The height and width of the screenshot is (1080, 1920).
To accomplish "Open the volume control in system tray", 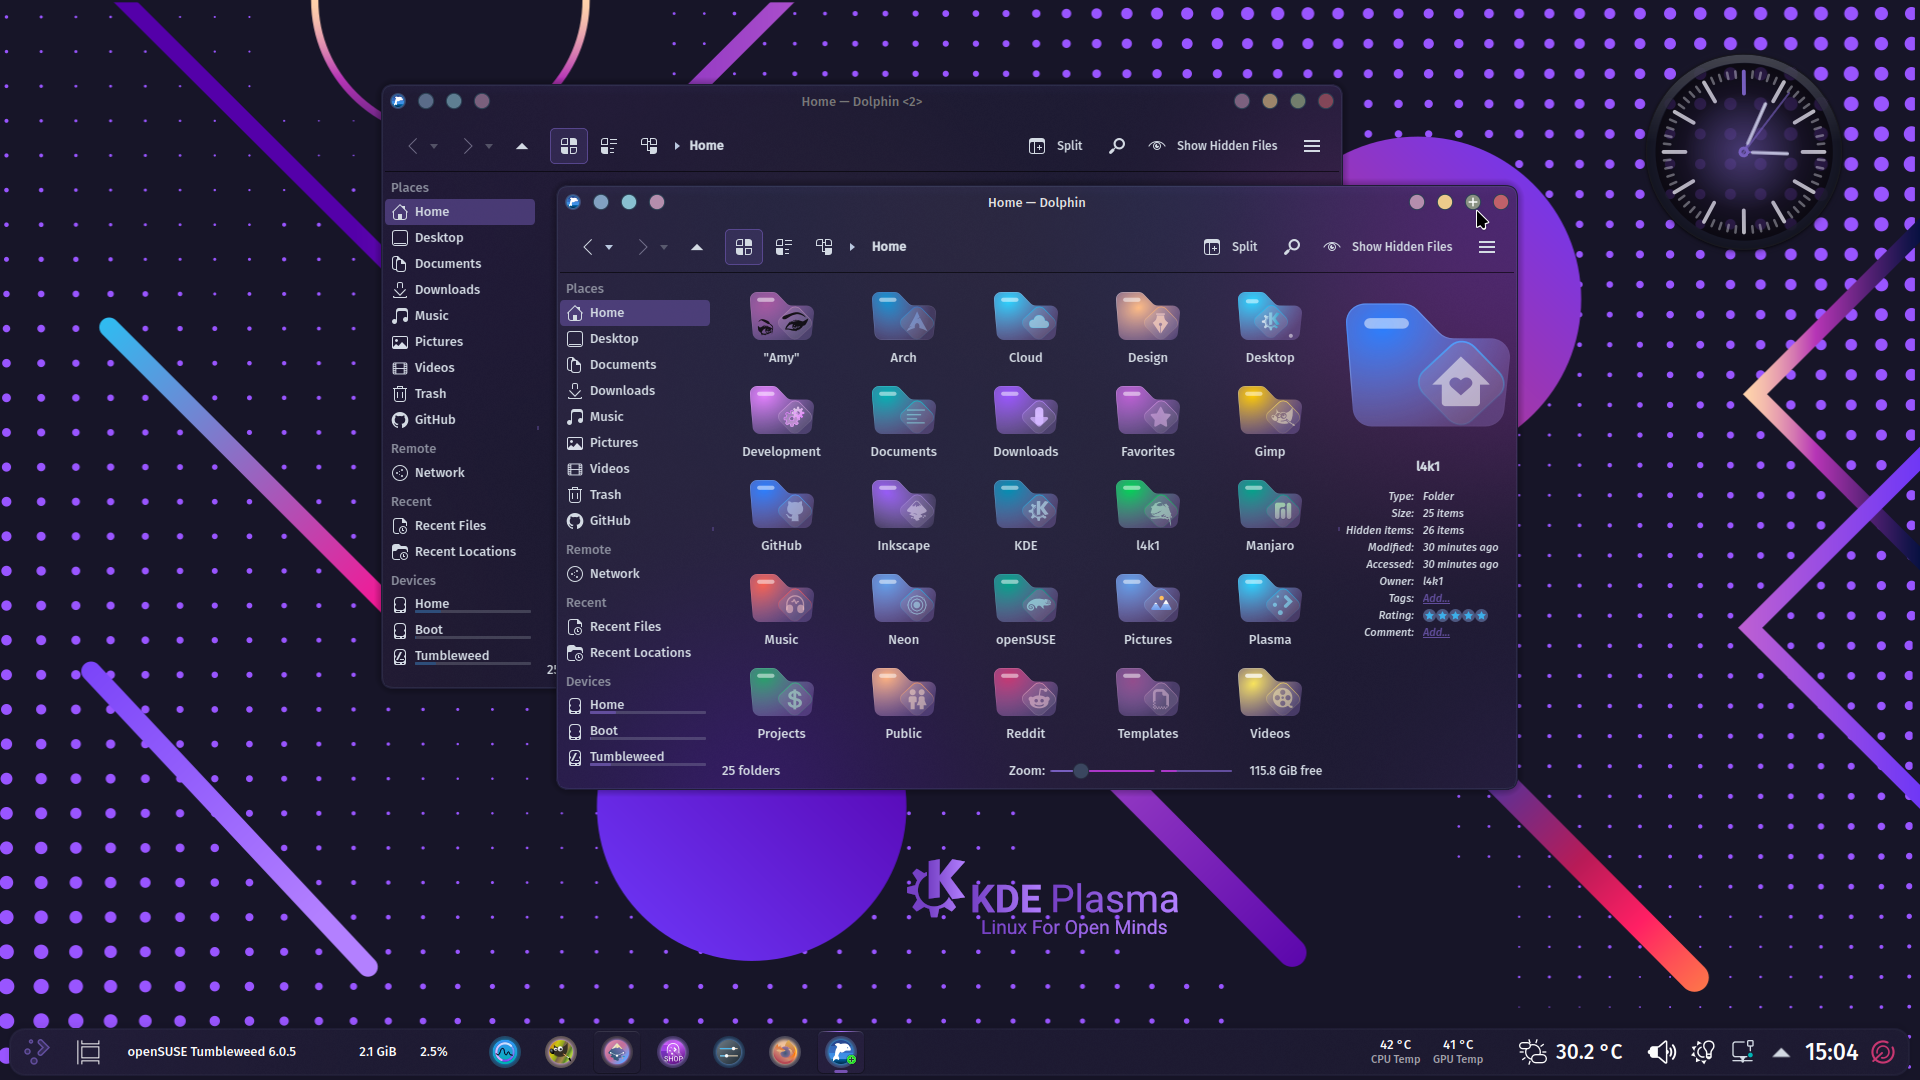I will (1661, 1052).
